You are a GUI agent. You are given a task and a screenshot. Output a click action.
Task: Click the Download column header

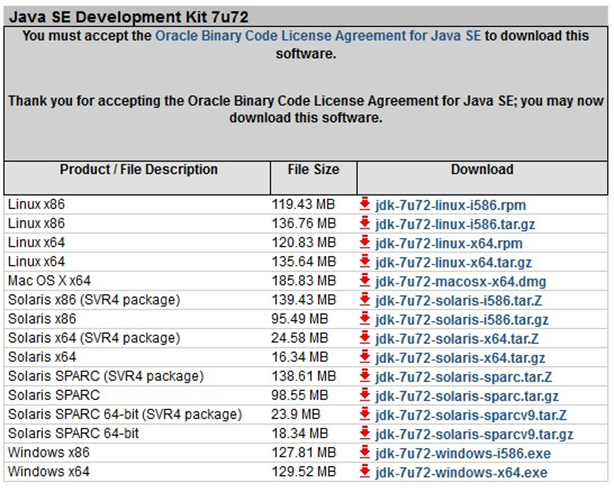tap(481, 170)
